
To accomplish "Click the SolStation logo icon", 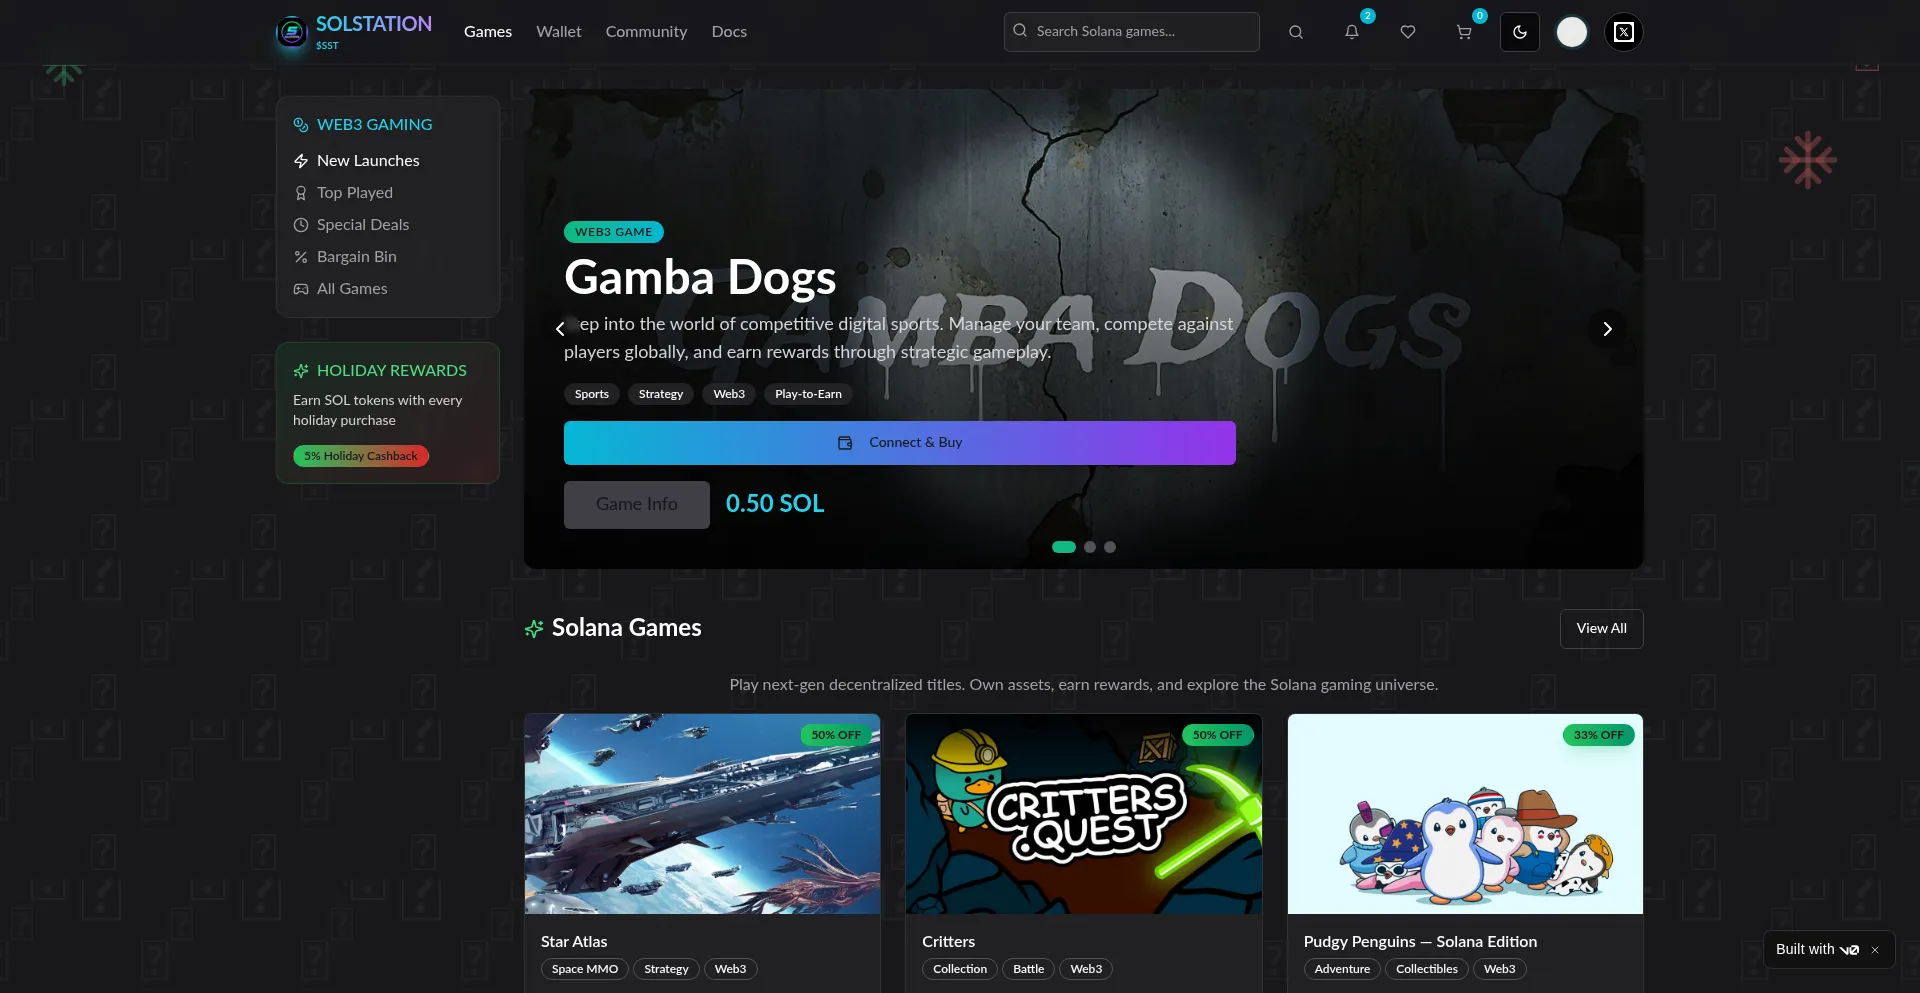I will 292,32.
